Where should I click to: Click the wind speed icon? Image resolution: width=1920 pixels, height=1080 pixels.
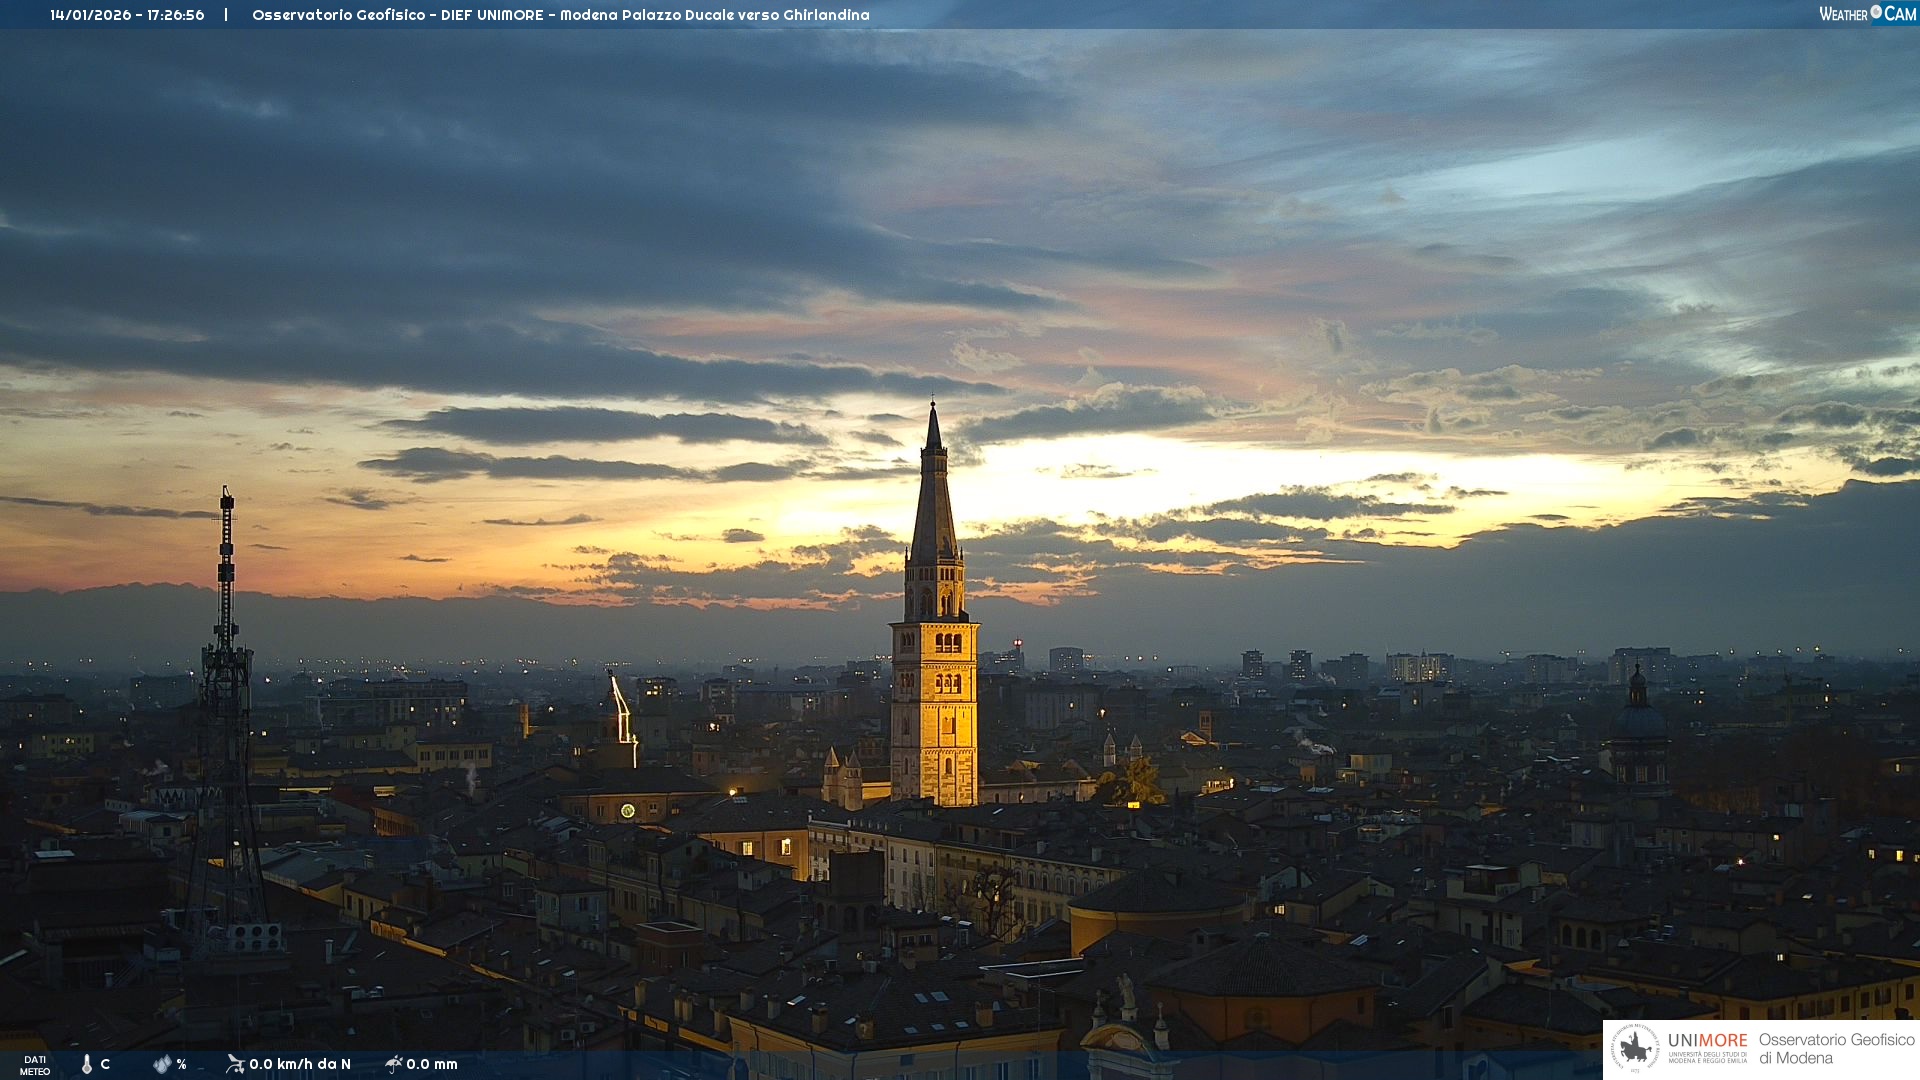click(x=235, y=1064)
